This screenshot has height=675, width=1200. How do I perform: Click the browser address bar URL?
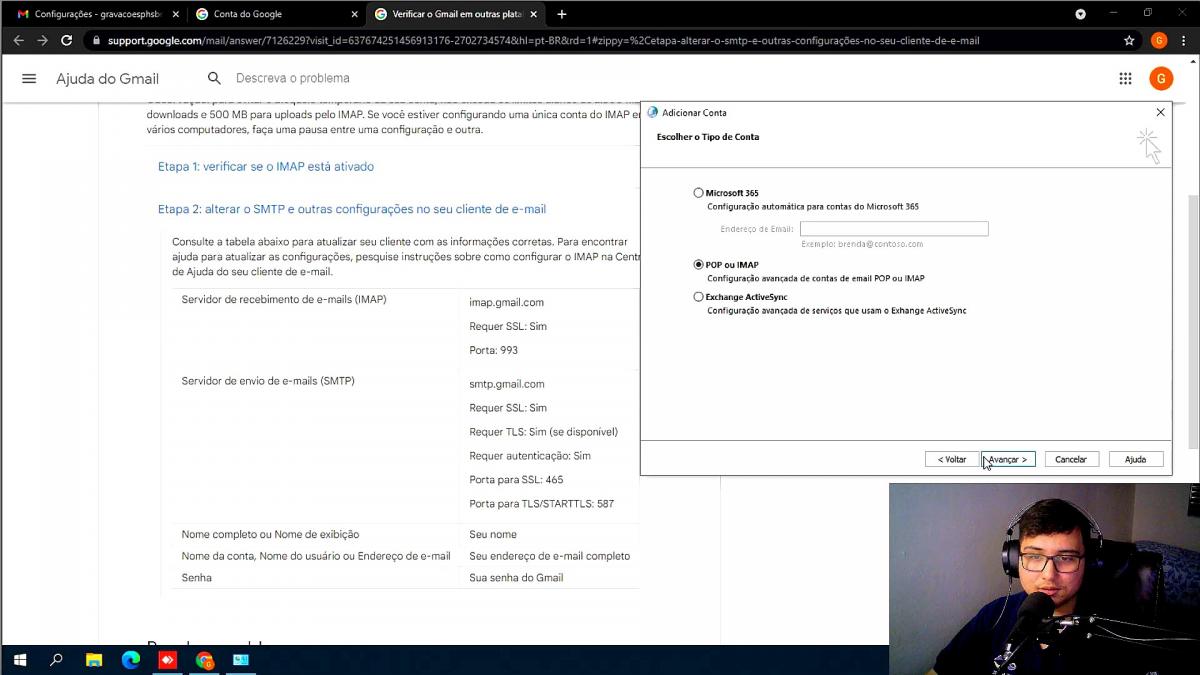click(x=543, y=41)
